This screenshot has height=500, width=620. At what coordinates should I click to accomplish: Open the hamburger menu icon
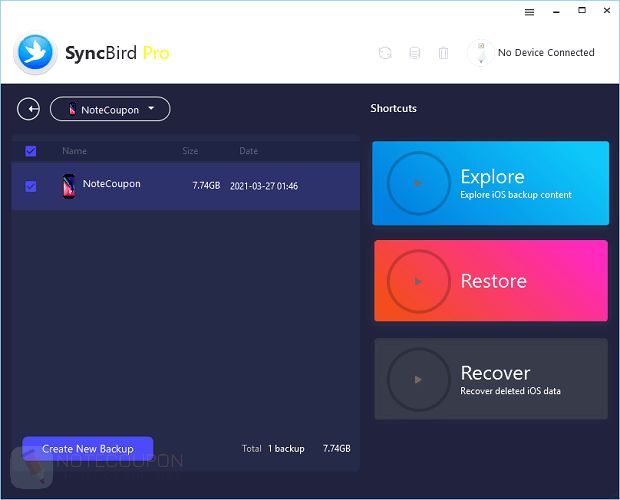(x=529, y=12)
